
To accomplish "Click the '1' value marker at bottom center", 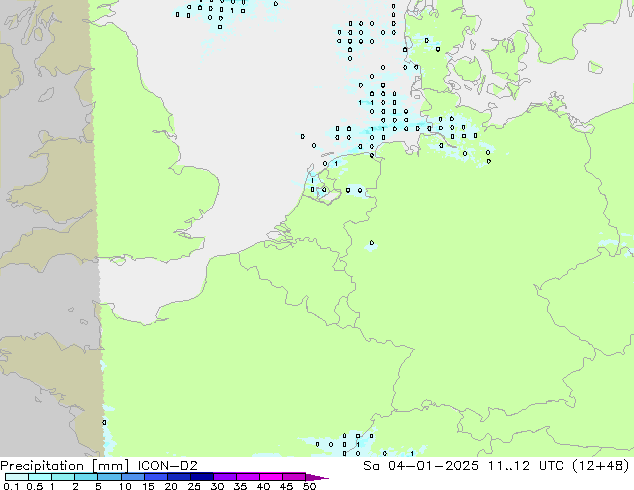I will click(x=412, y=453).
